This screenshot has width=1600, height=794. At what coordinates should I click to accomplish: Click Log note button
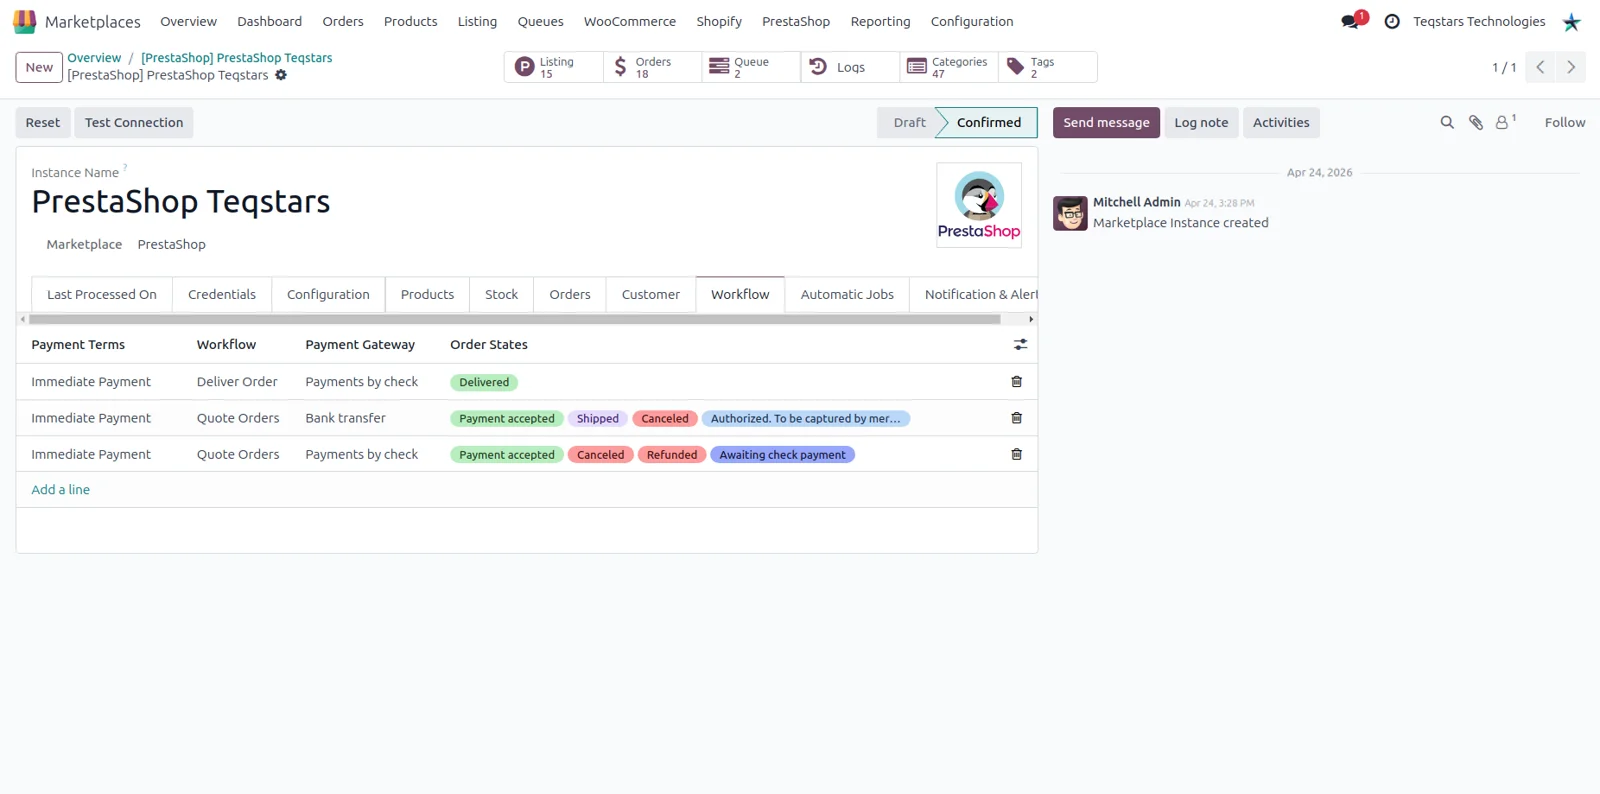(1201, 122)
